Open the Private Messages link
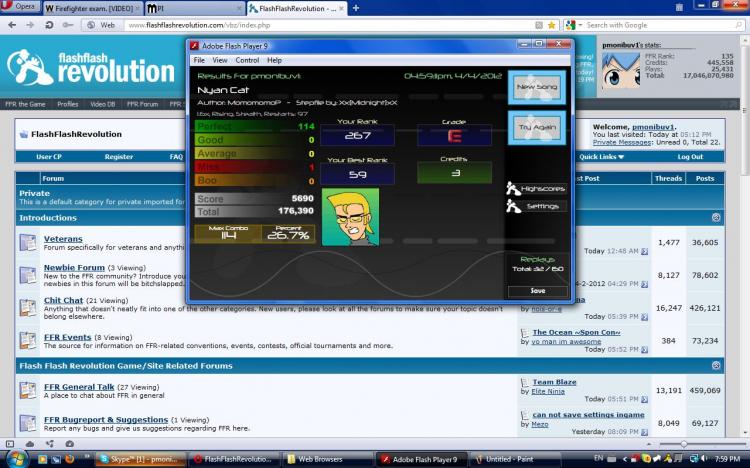The height and width of the screenshot is (468, 750). [622, 142]
